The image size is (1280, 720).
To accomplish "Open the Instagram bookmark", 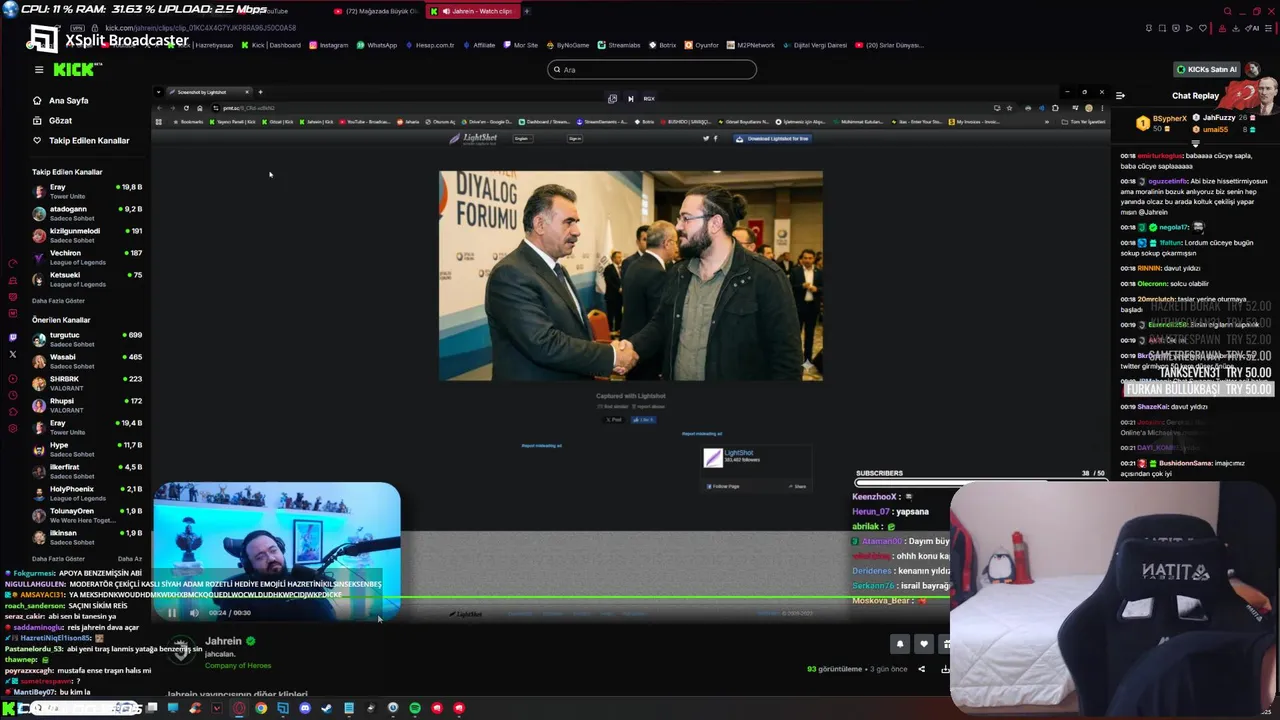I will point(329,45).
